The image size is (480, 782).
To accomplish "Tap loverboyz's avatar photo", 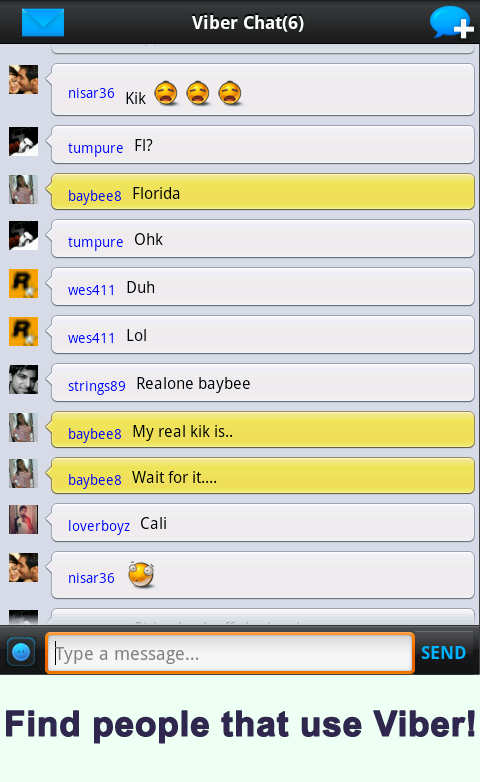I will 23,520.
